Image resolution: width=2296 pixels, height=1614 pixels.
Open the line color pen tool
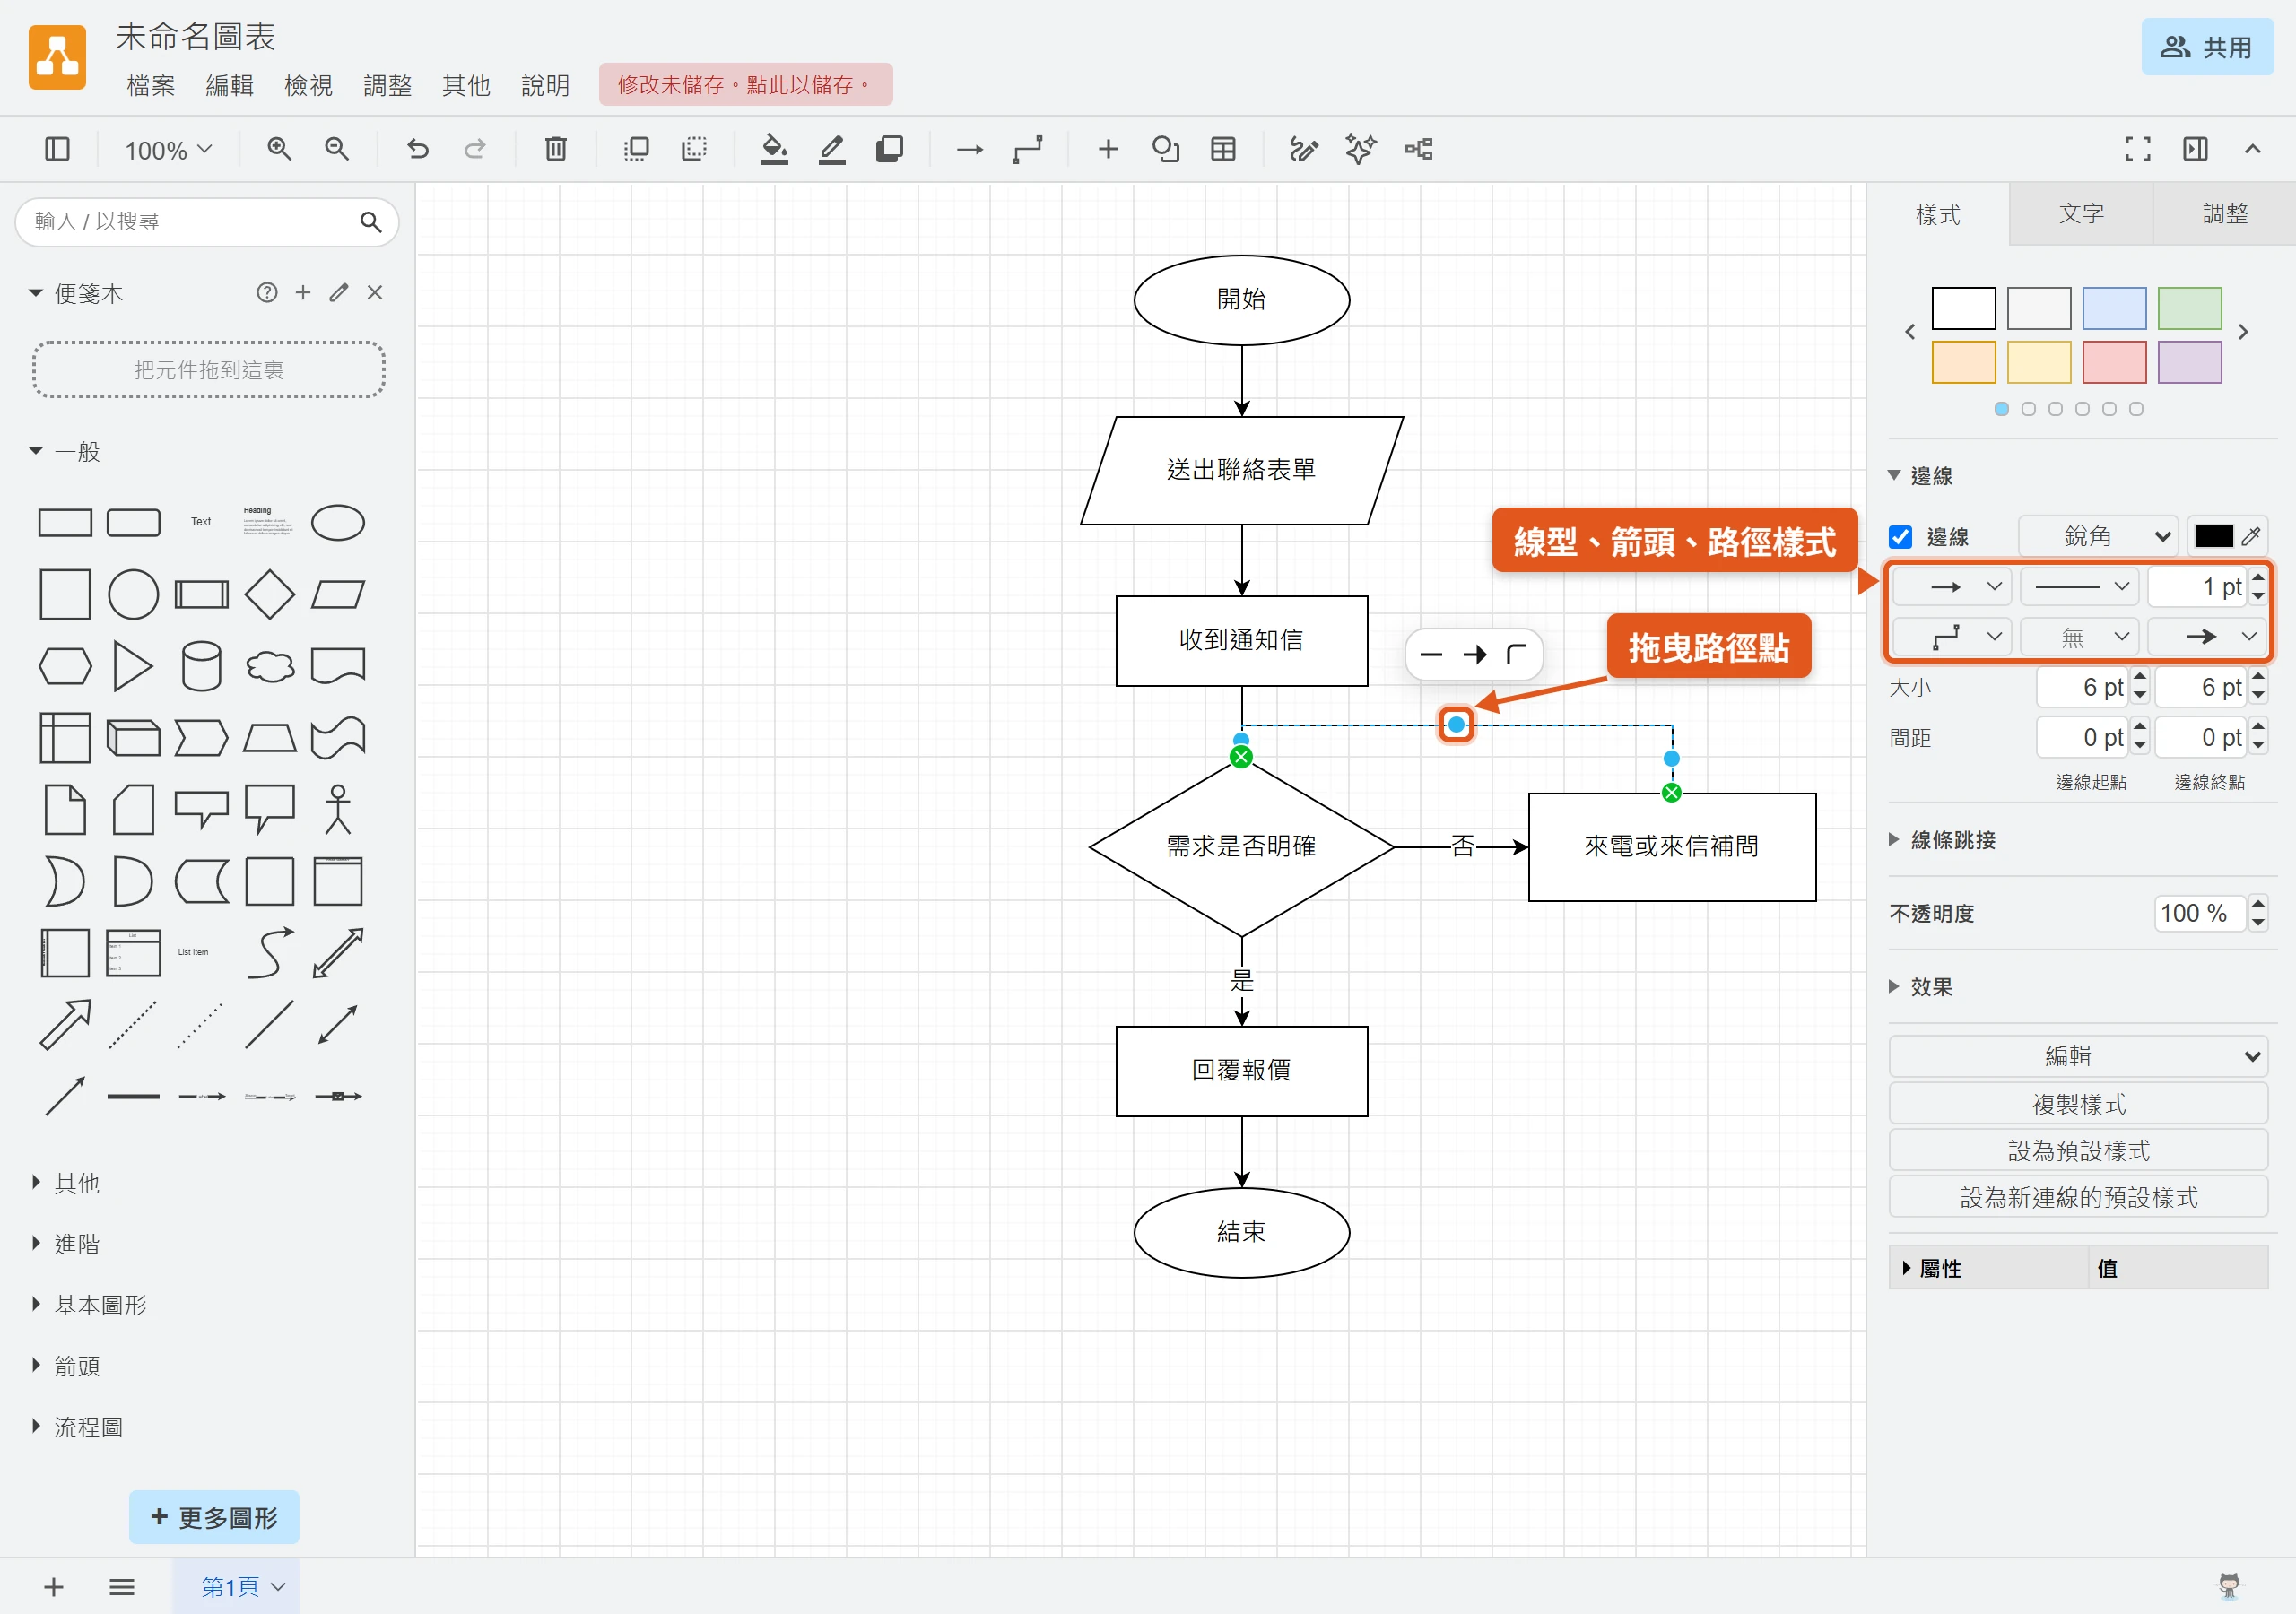pyautogui.click(x=832, y=149)
